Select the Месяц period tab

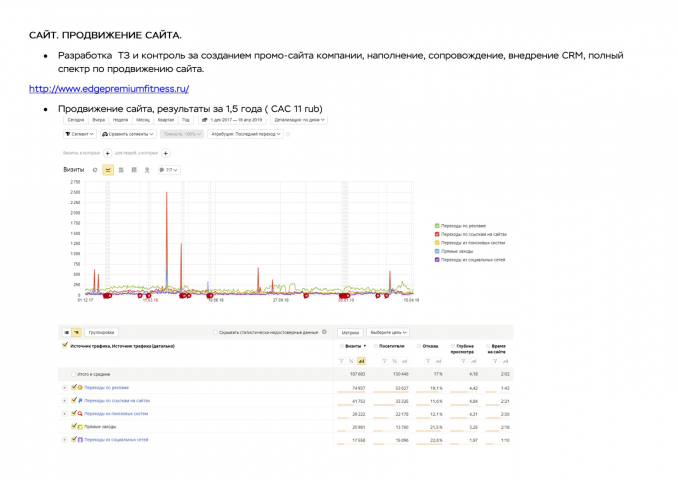click(x=143, y=120)
